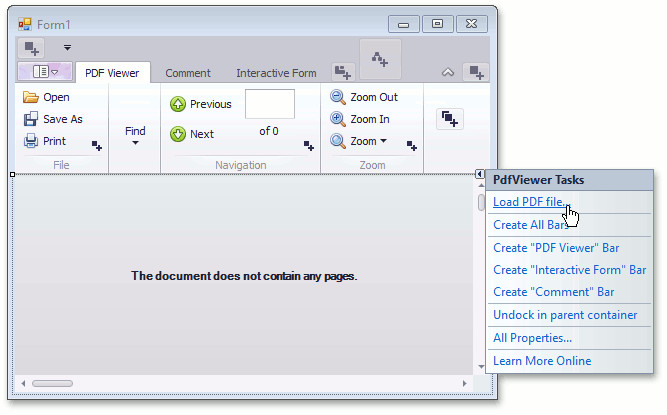The height and width of the screenshot is (415, 667).
Task: Maximize the Form1 window
Action: [x=437, y=24]
